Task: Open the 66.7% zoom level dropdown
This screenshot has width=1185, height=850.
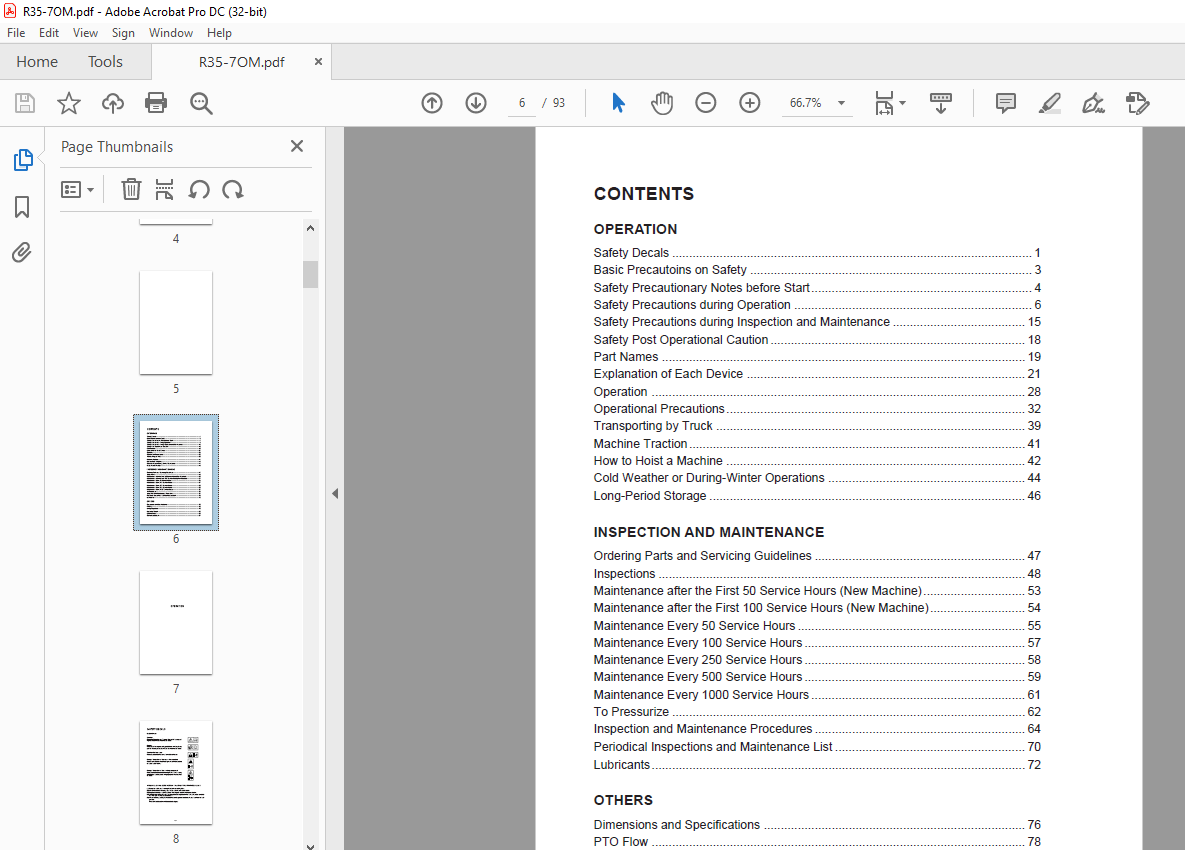Action: (x=841, y=103)
